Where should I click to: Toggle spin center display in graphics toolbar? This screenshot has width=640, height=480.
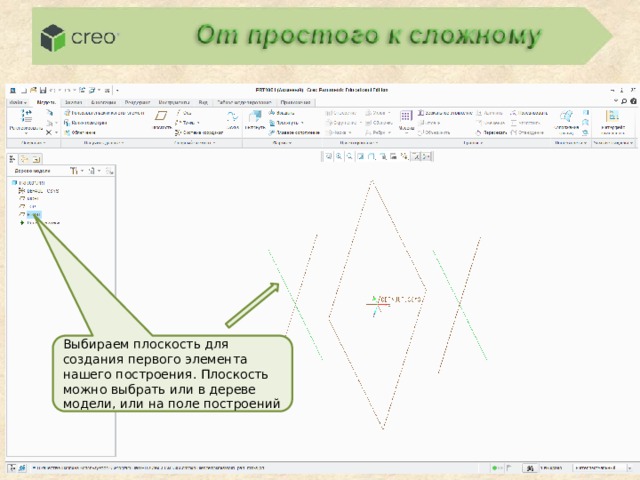pyautogui.click(x=427, y=156)
